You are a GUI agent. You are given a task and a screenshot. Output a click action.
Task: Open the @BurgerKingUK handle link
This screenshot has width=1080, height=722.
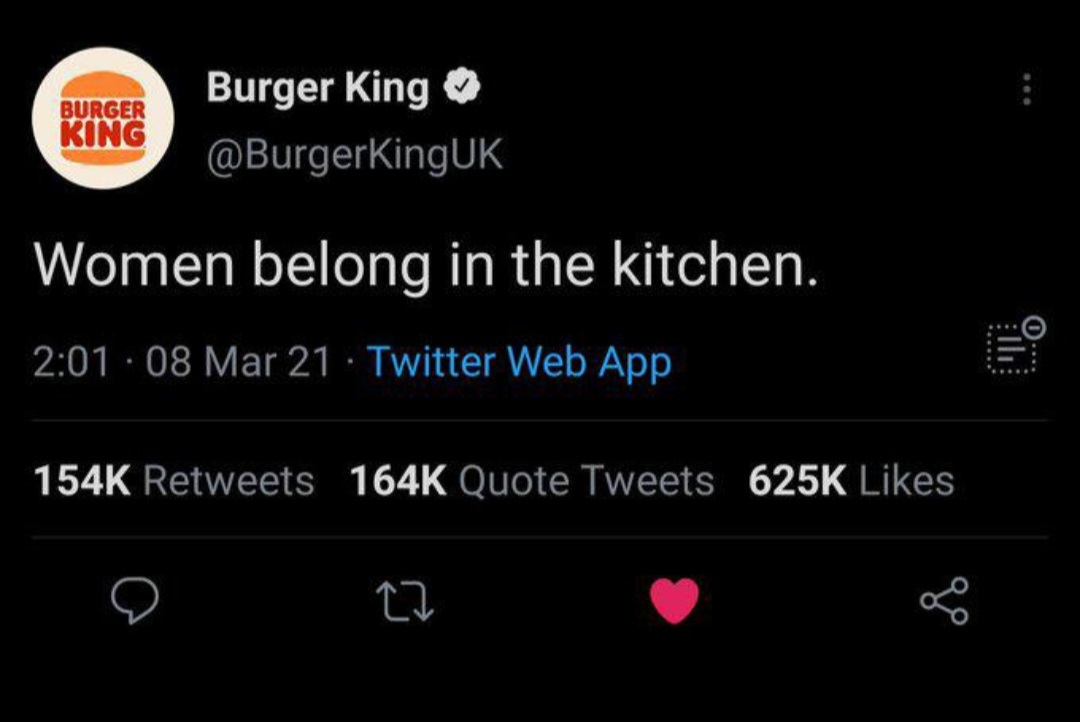click(355, 155)
